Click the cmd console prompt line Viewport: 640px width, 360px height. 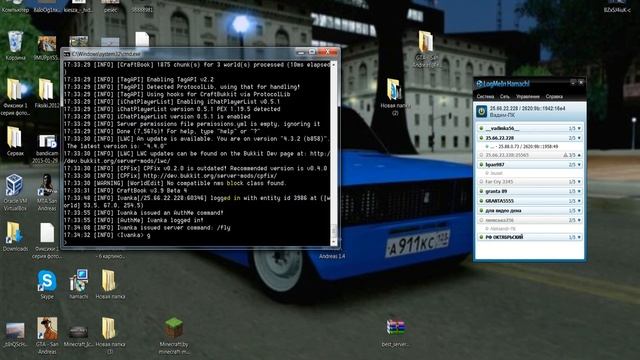[x=197, y=242]
